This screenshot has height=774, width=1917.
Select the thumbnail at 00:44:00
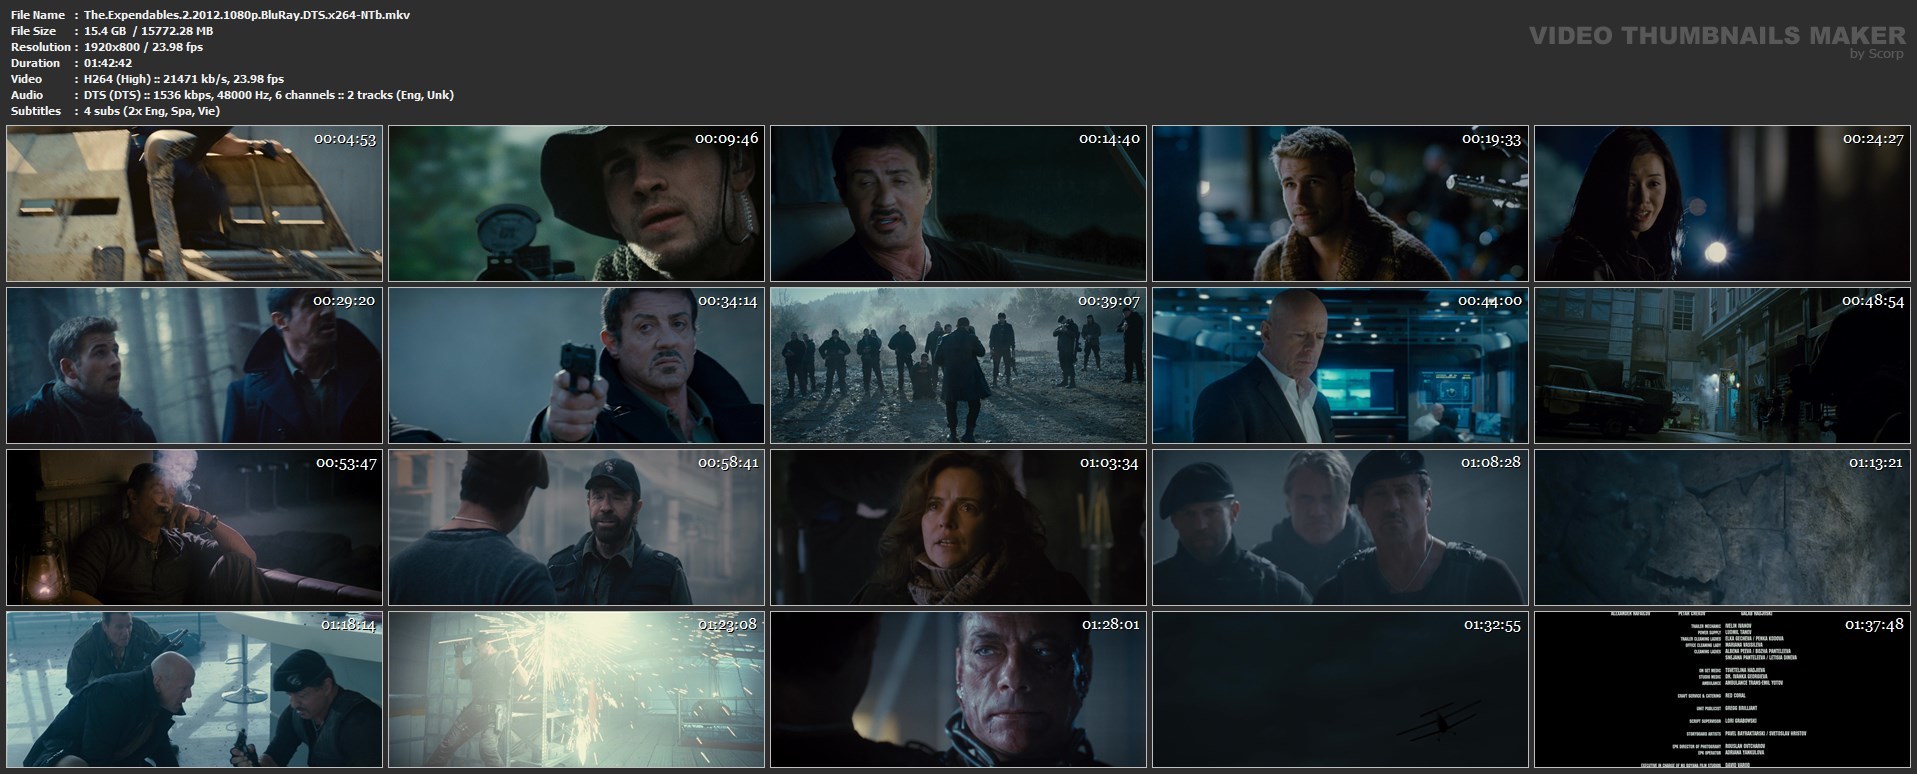pos(1340,365)
